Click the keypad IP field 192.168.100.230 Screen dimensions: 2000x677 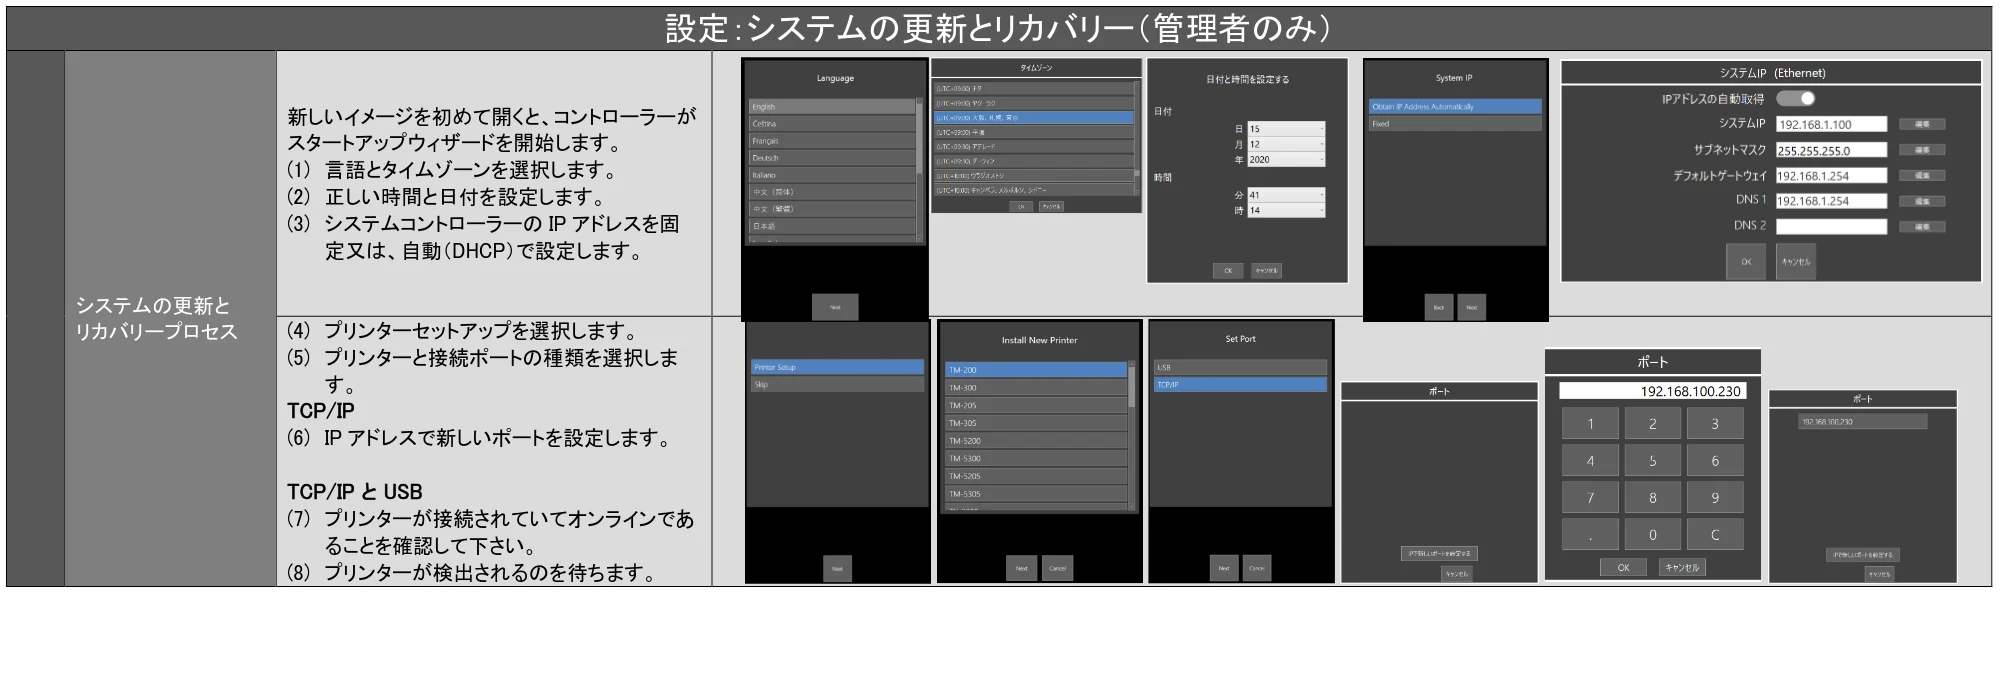[x=1653, y=391]
